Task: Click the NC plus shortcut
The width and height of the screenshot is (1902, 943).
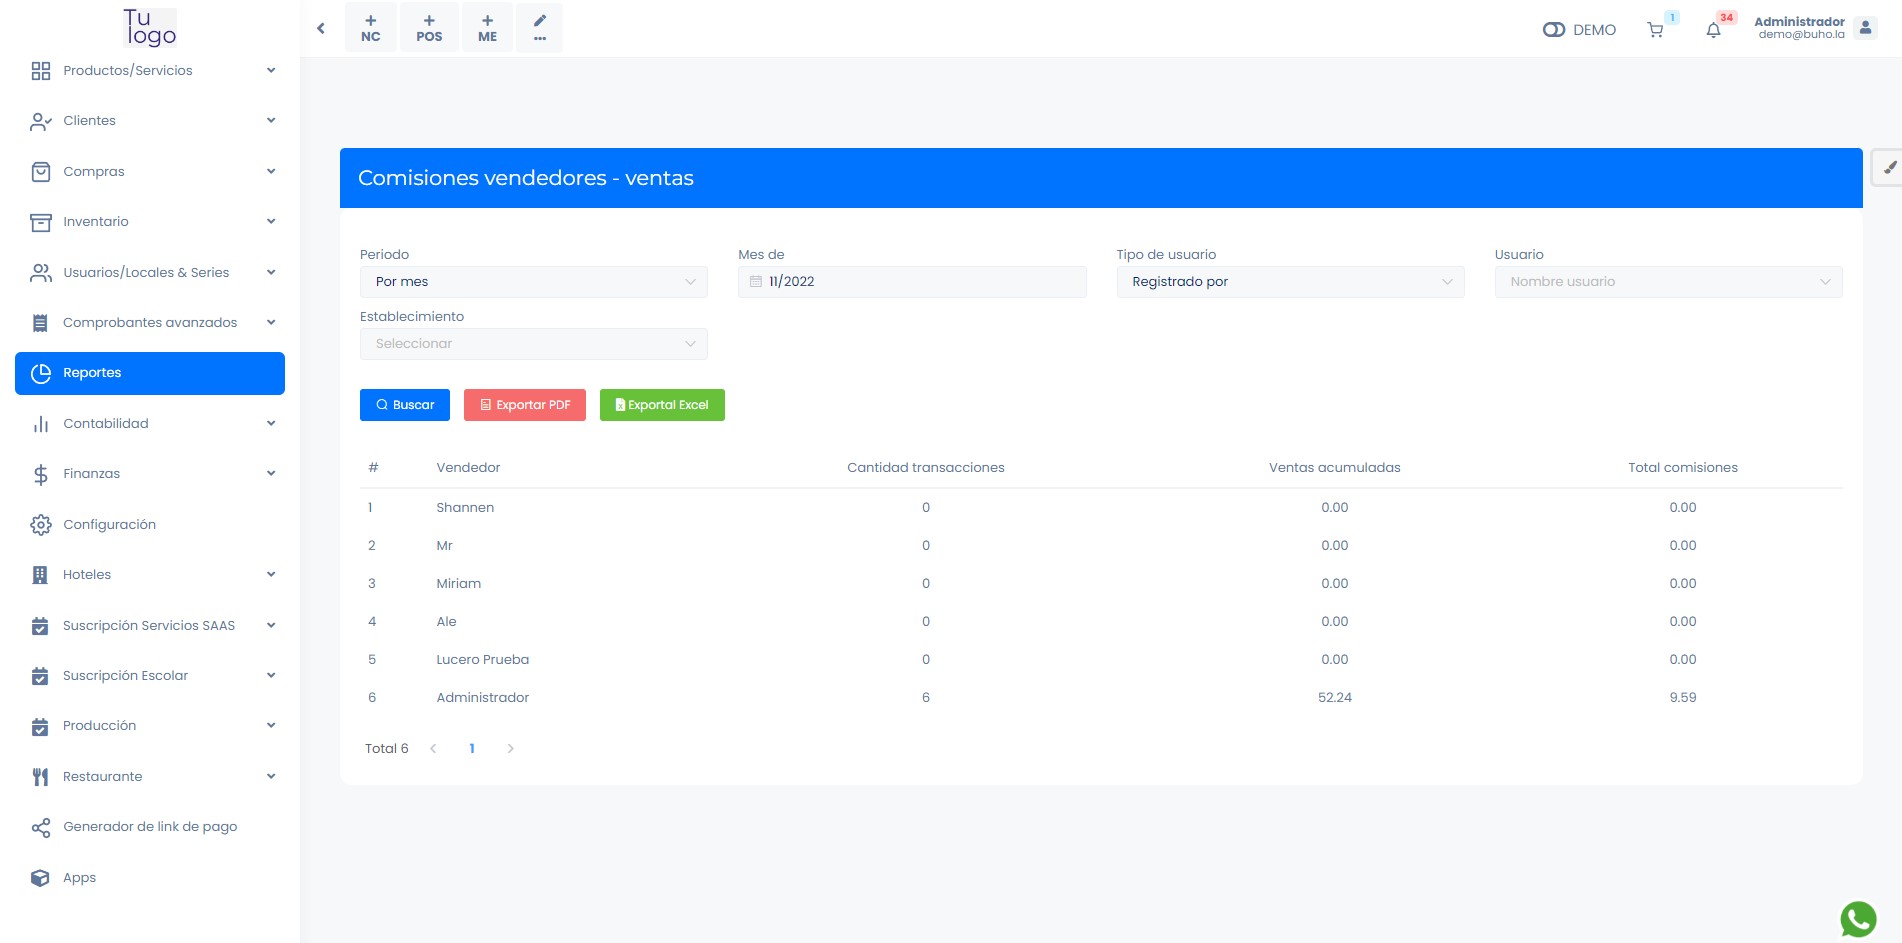Action: pos(371,27)
